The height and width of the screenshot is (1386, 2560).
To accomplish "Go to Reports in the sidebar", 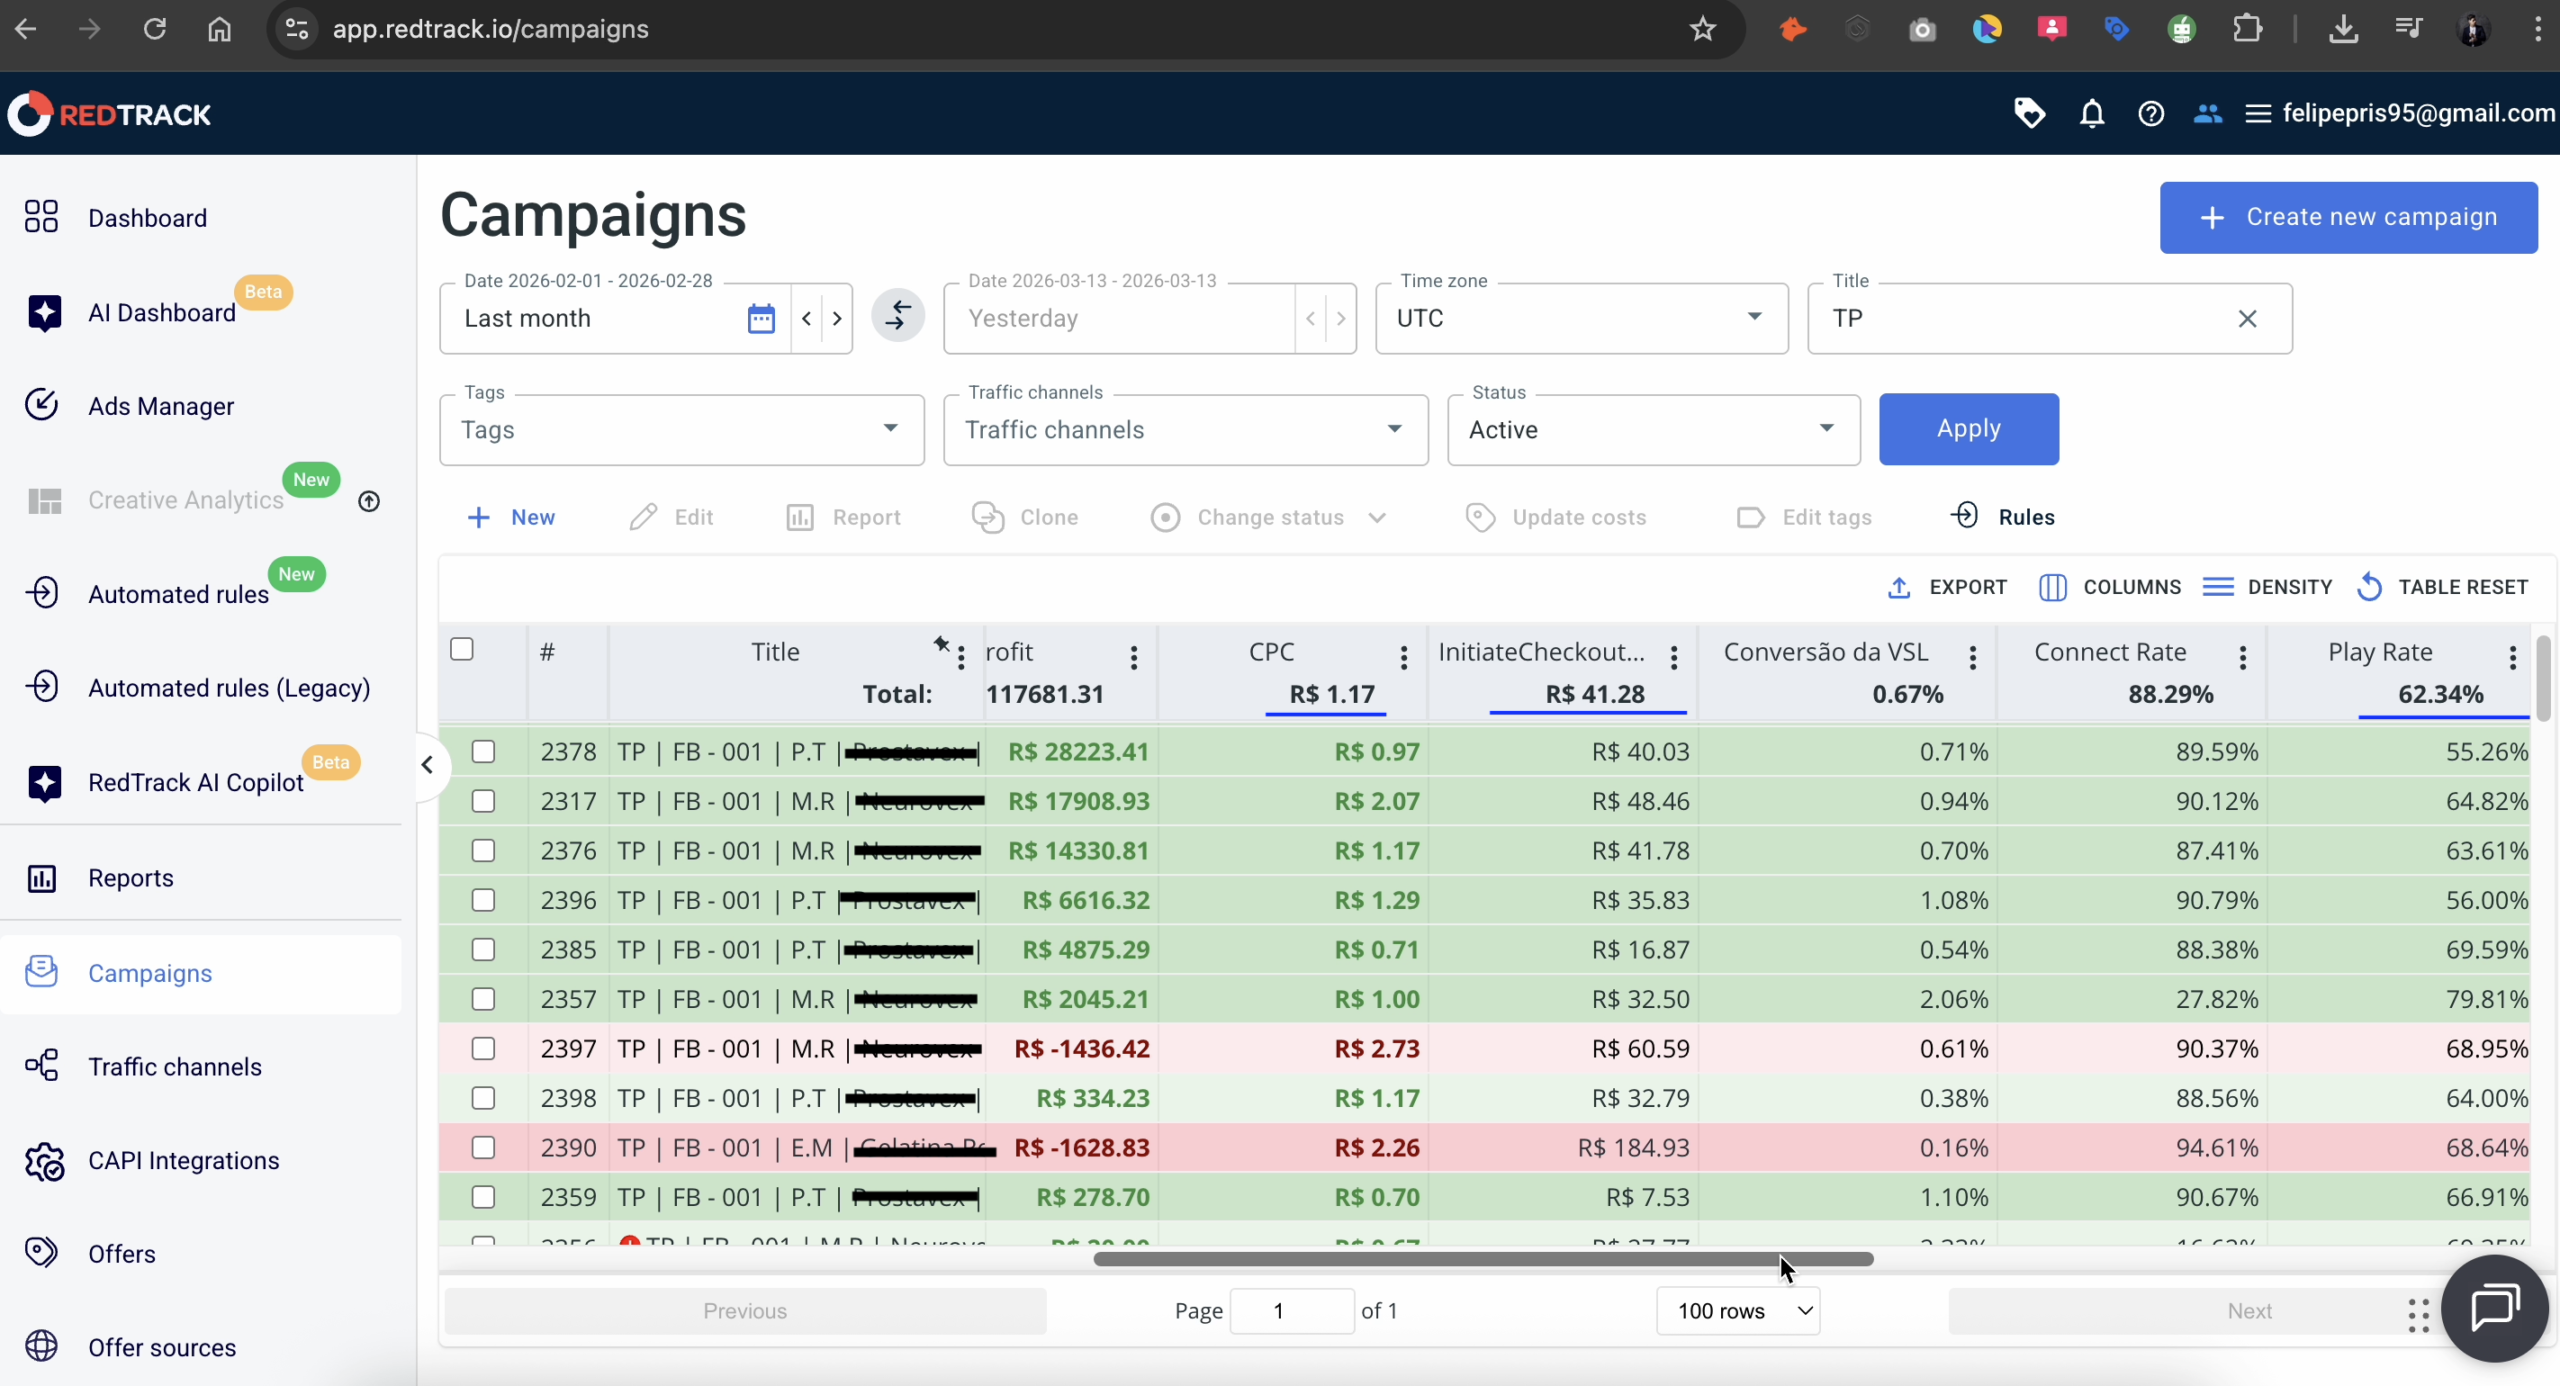I will click(130, 878).
